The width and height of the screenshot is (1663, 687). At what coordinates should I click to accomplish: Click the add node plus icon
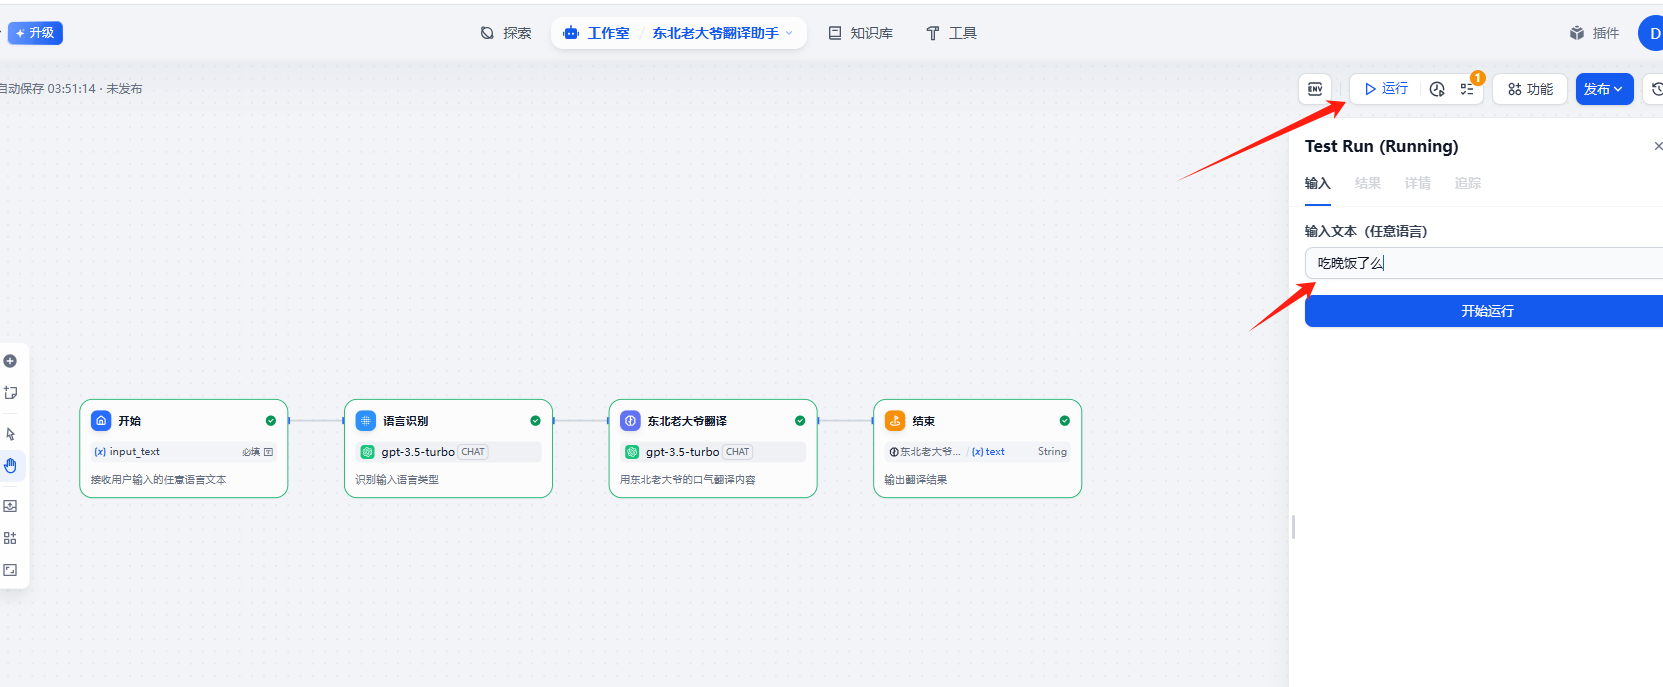click(10, 361)
